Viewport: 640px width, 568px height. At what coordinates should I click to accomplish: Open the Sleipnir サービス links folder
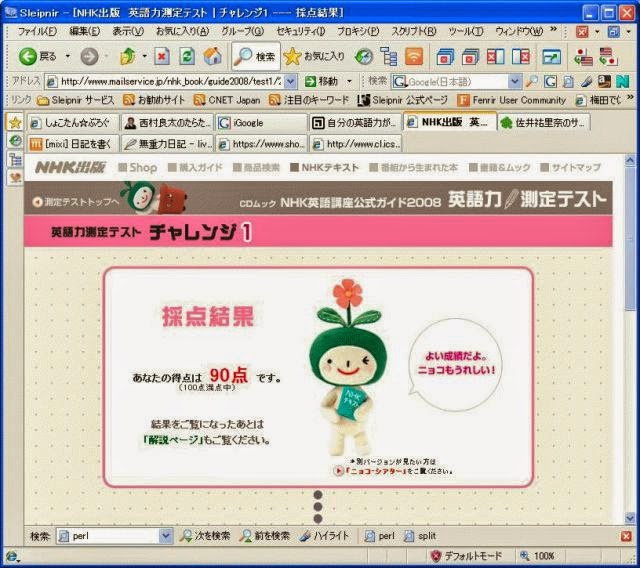pos(76,100)
